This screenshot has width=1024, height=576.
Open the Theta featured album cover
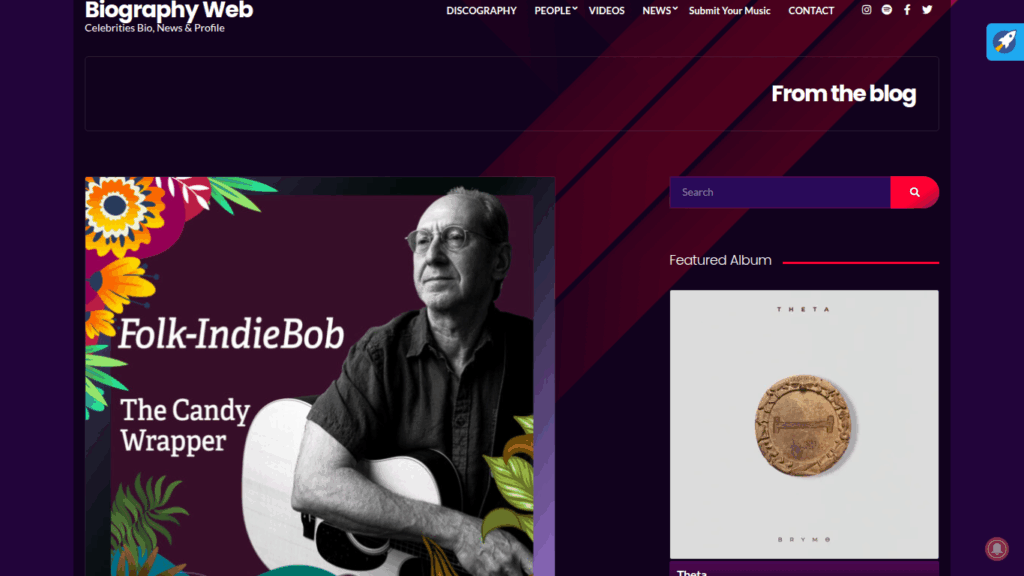(804, 424)
